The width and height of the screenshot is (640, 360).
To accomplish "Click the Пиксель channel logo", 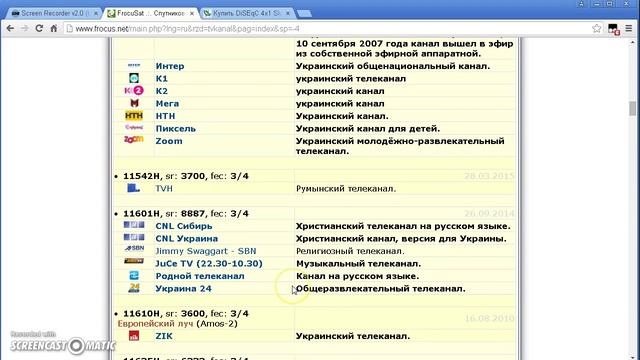I will click(x=134, y=127).
